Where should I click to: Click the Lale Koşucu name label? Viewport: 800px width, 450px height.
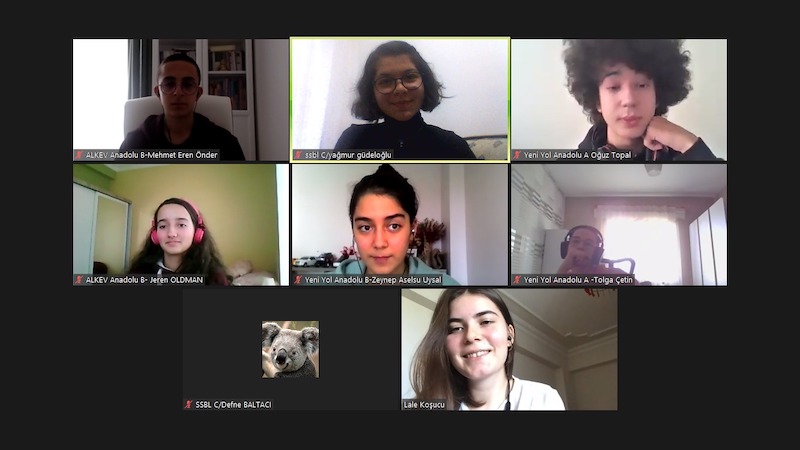424,405
